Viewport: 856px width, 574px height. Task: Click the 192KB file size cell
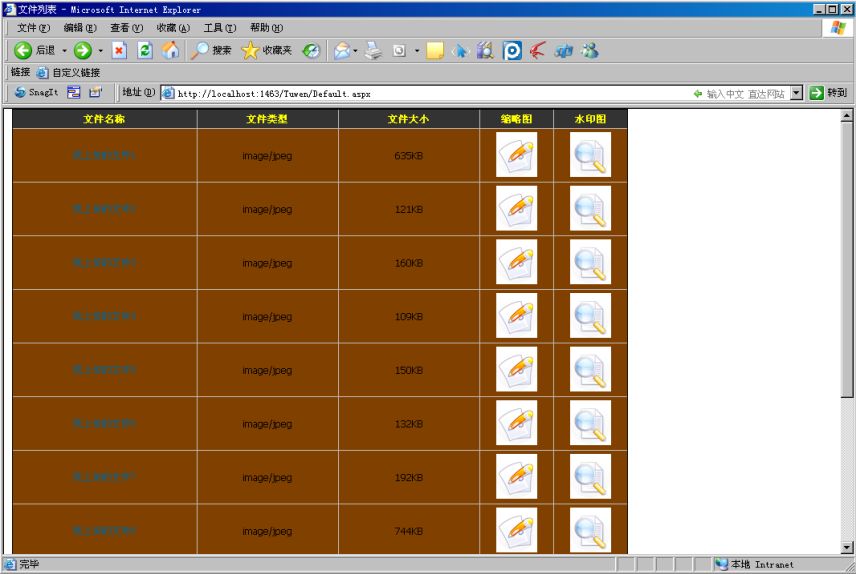(408, 477)
